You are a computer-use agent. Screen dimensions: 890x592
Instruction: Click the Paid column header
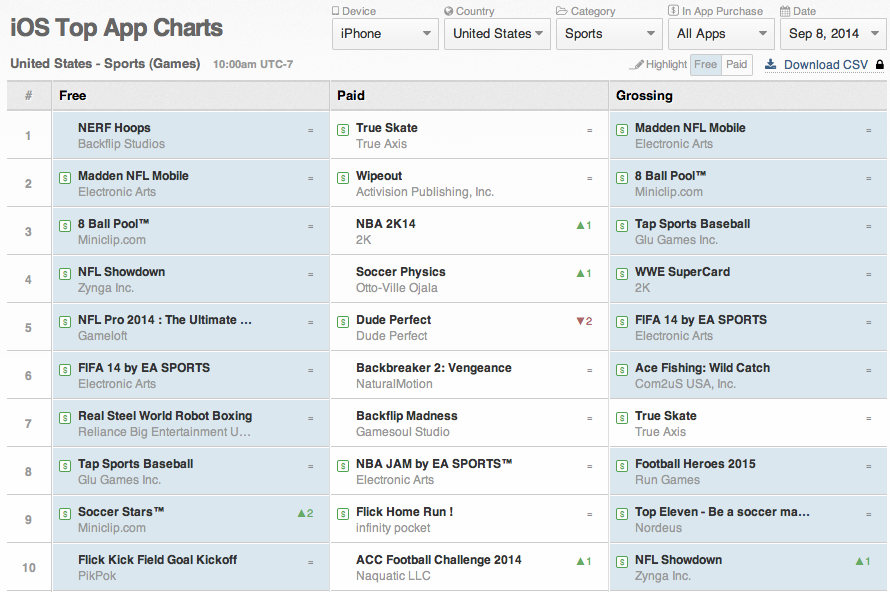coord(351,96)
